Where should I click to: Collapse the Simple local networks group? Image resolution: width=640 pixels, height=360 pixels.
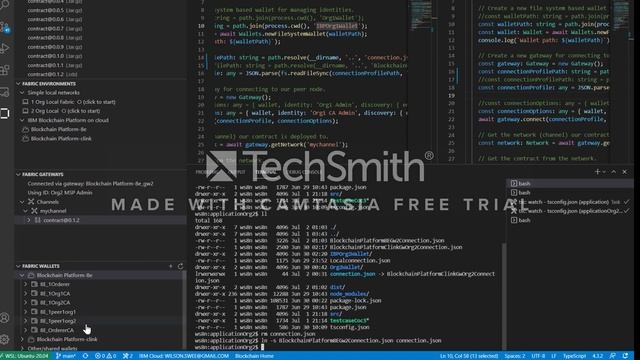pyautogui.click(x=22, y=93)
